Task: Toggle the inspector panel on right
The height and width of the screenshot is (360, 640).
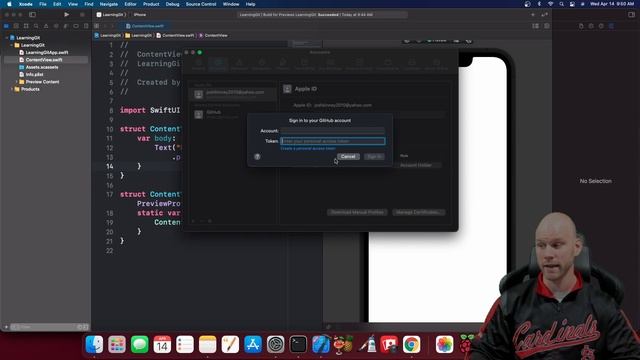Action: point(631,15)
